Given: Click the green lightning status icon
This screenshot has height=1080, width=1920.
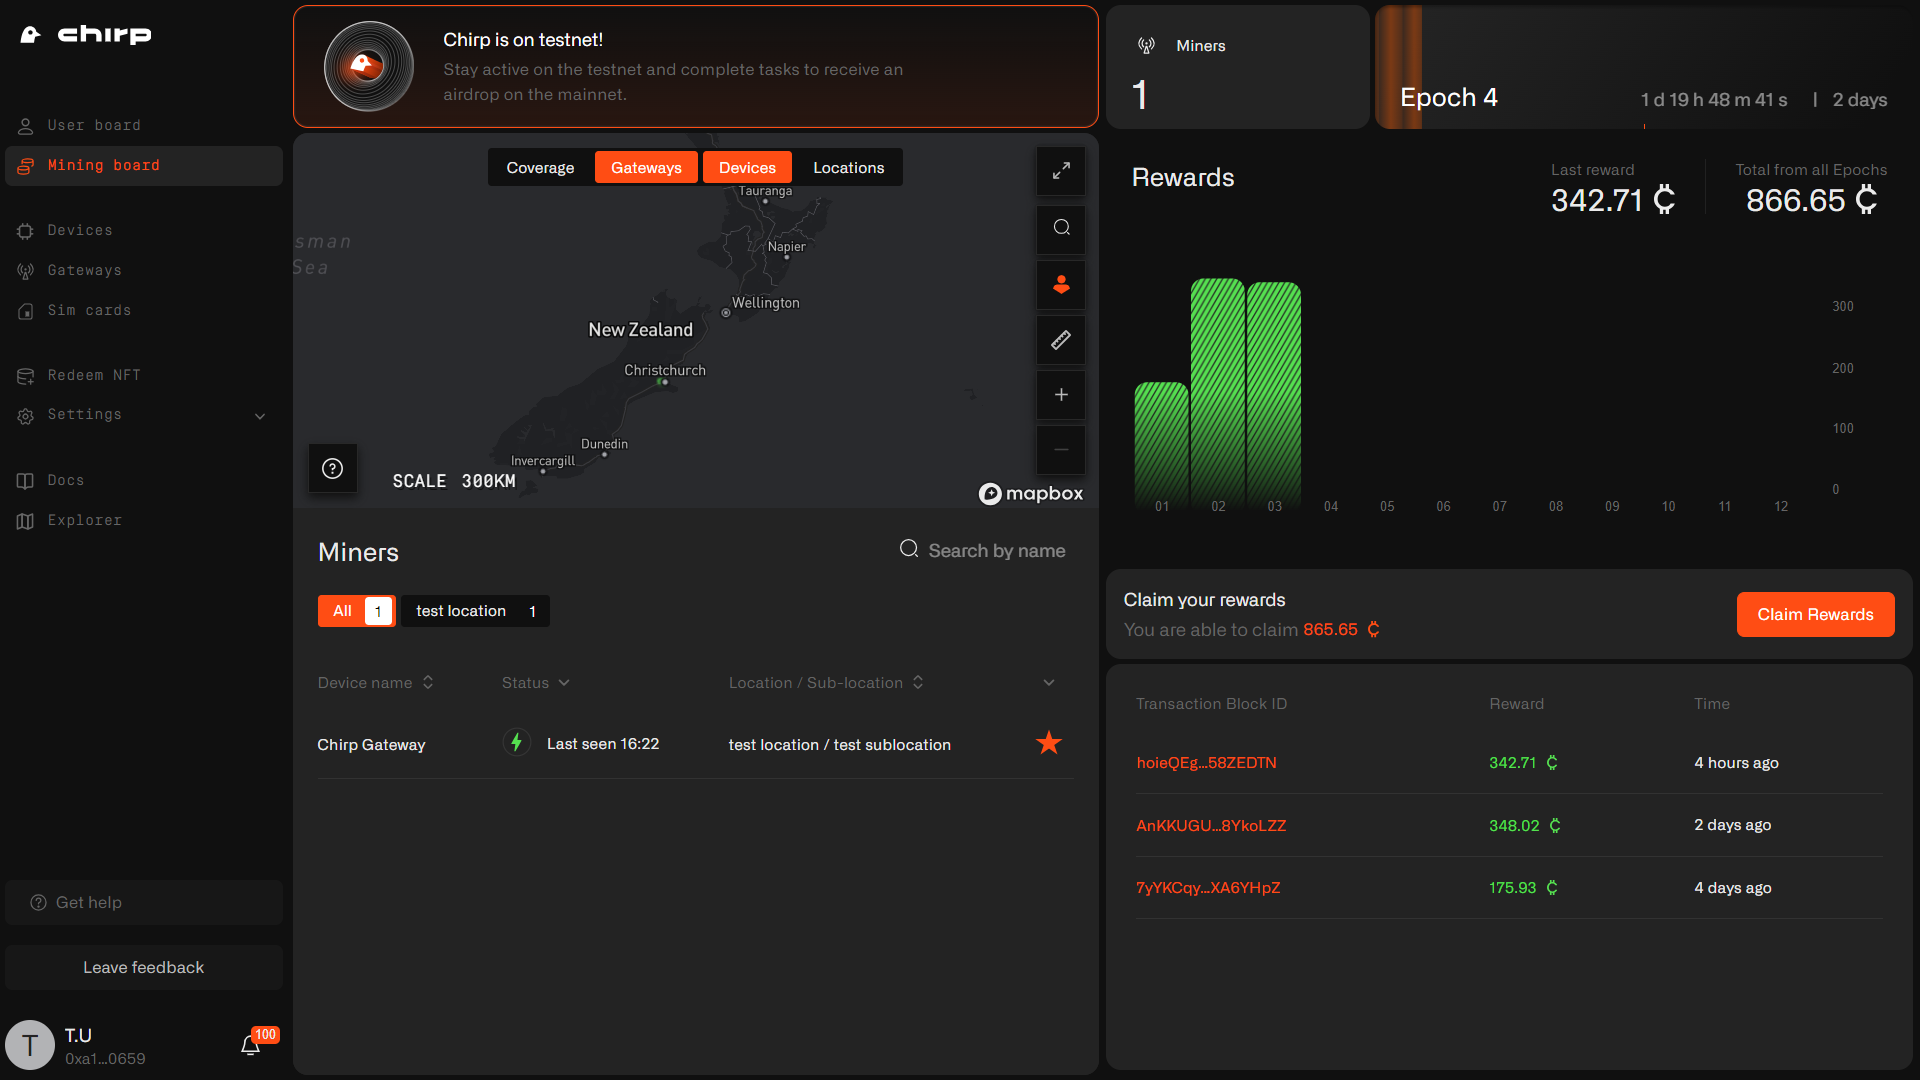Looking at the screenshot, I should tap(516, 743).
